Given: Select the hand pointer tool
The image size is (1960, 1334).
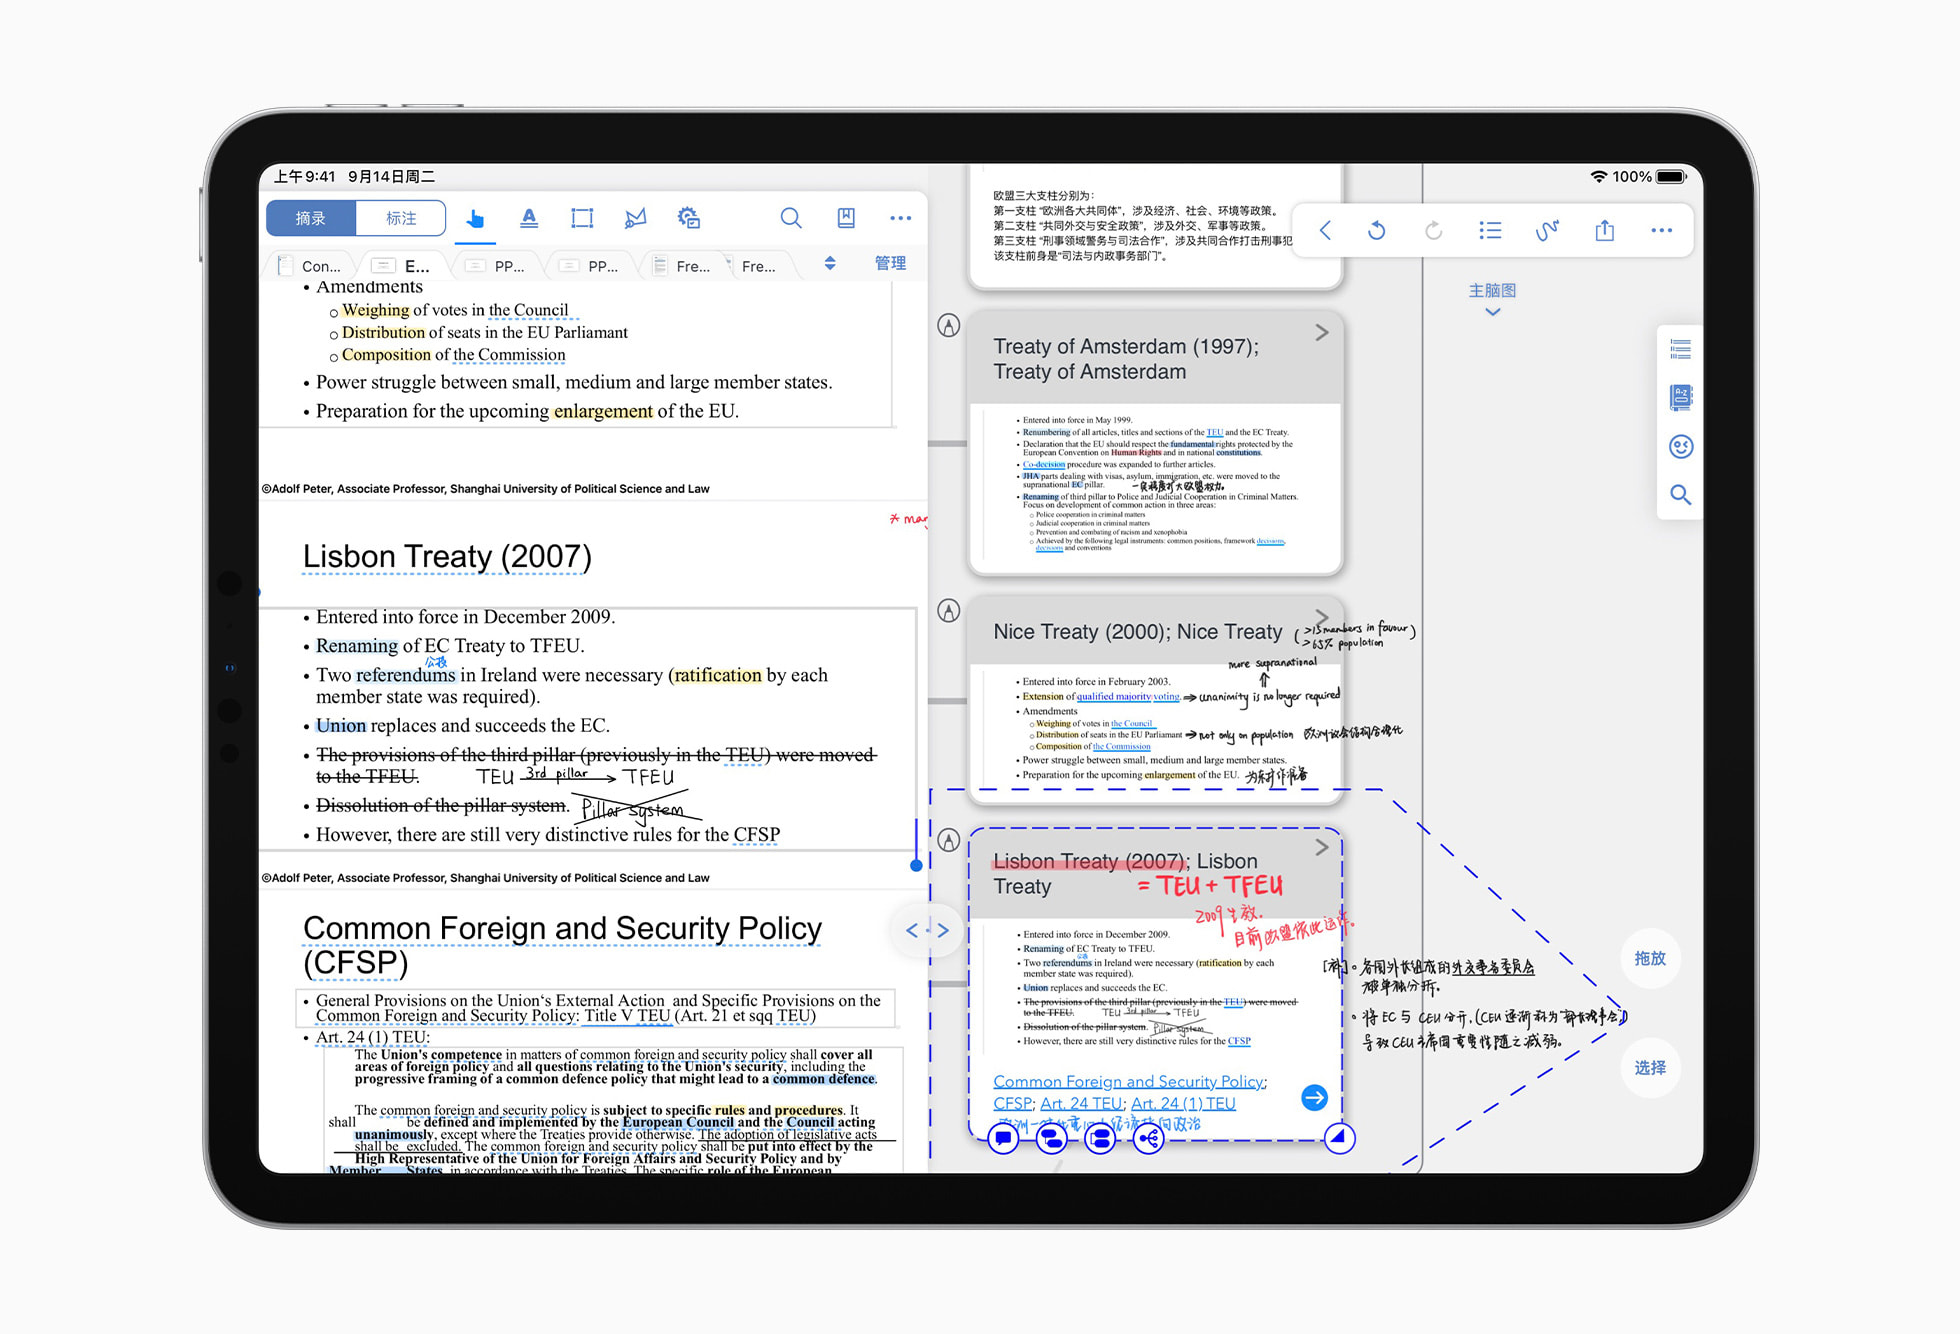Looking at the screenshot, I should (x=475, y=218).
